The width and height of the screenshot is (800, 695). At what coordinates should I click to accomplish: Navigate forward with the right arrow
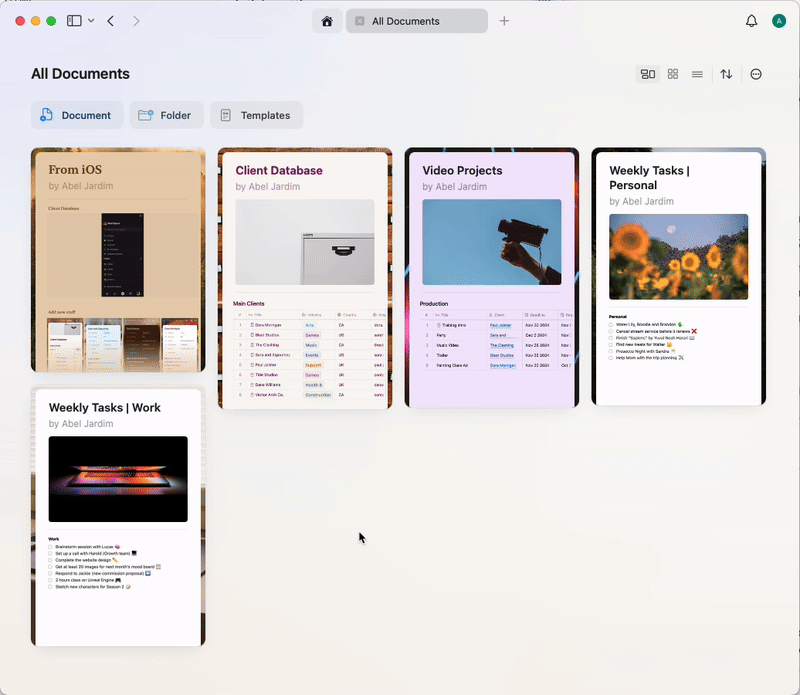[x=136, y=20]
